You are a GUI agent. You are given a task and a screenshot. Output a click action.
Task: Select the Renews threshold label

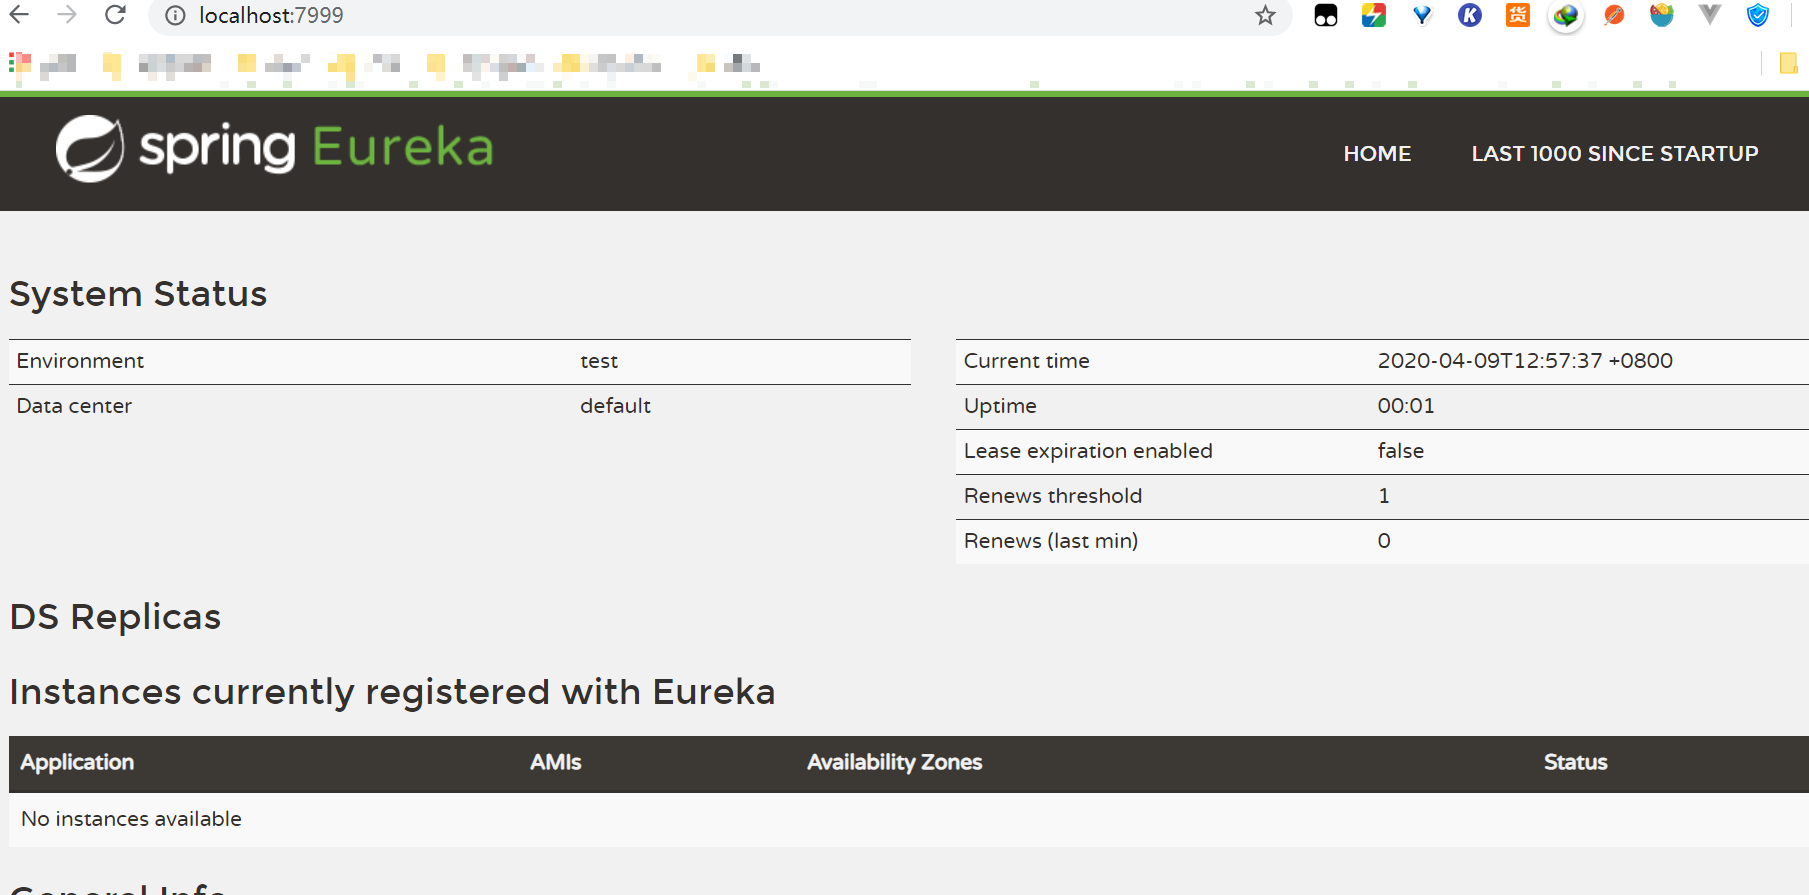[1053, 496]
